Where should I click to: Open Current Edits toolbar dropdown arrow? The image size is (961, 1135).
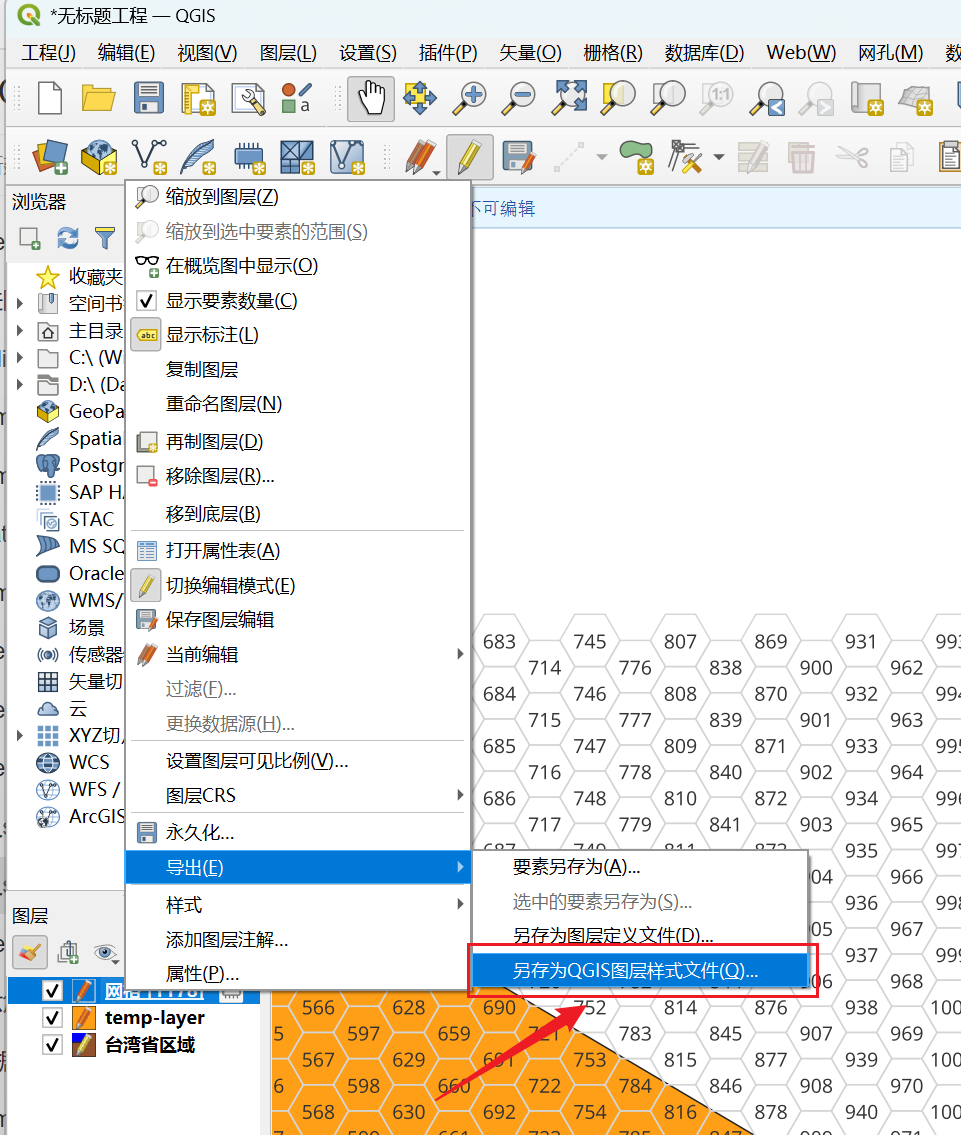(x=436, y=172)
